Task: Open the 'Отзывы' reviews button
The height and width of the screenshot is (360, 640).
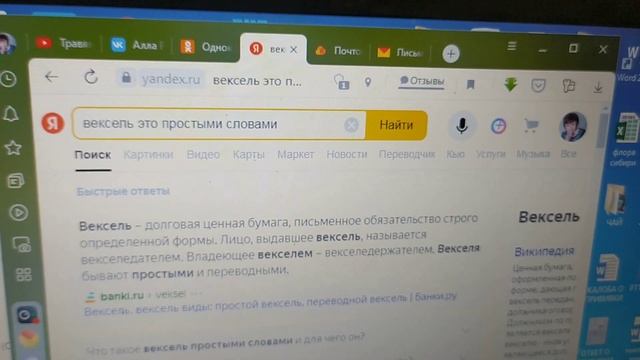Action: 422,81
